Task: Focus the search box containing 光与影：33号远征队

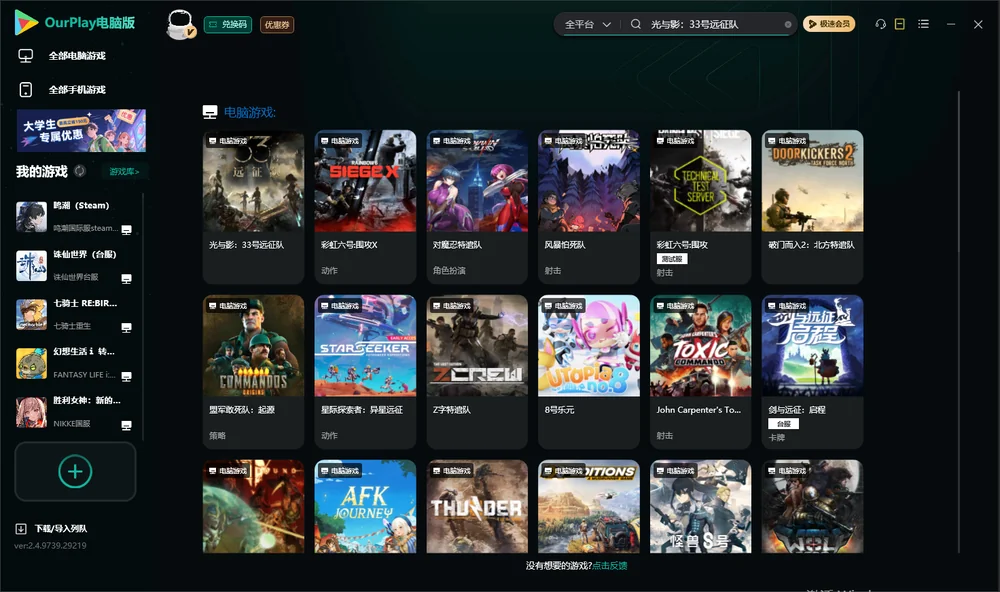Action: click(x=714, y=24)
